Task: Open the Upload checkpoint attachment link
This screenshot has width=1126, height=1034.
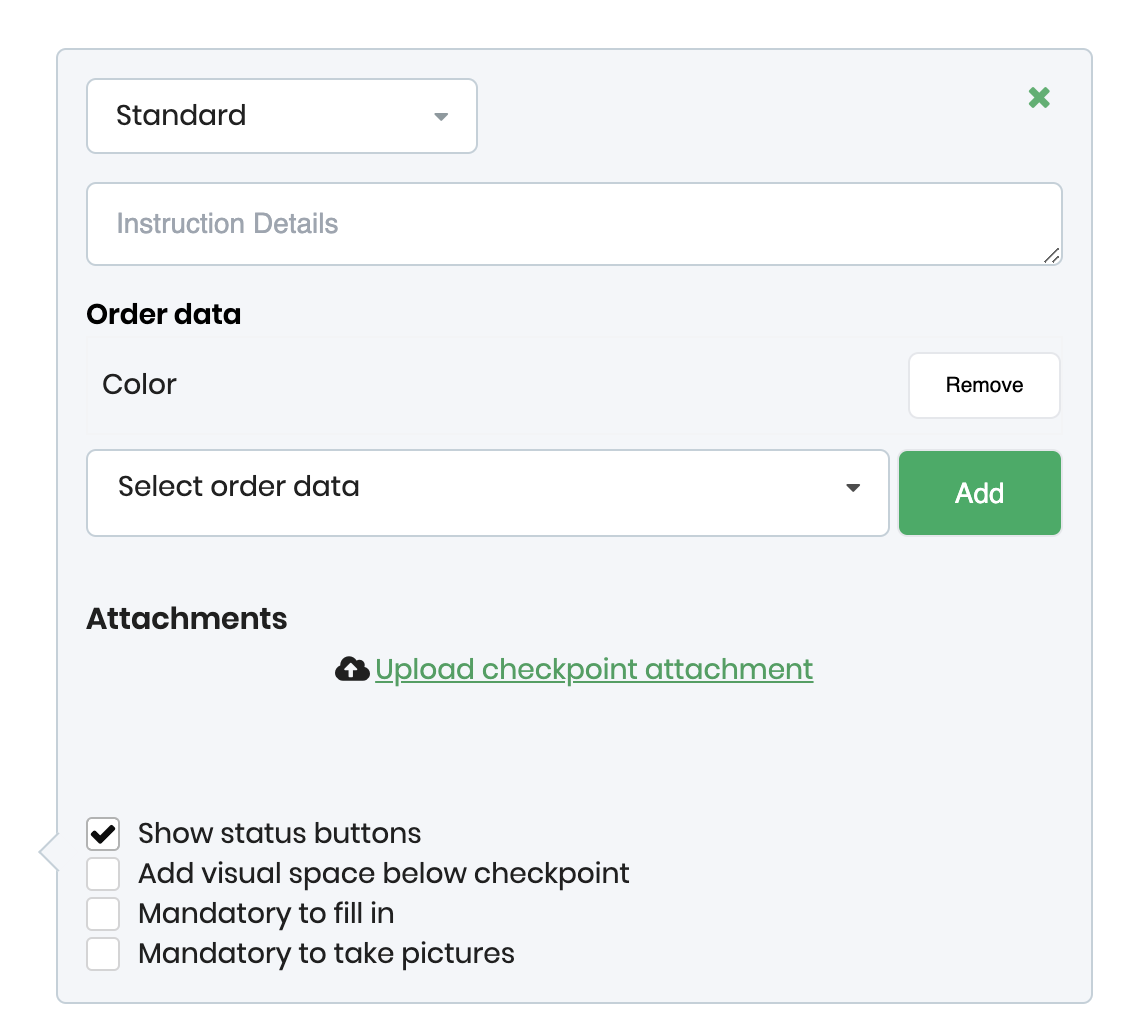Action: [594, 669]
